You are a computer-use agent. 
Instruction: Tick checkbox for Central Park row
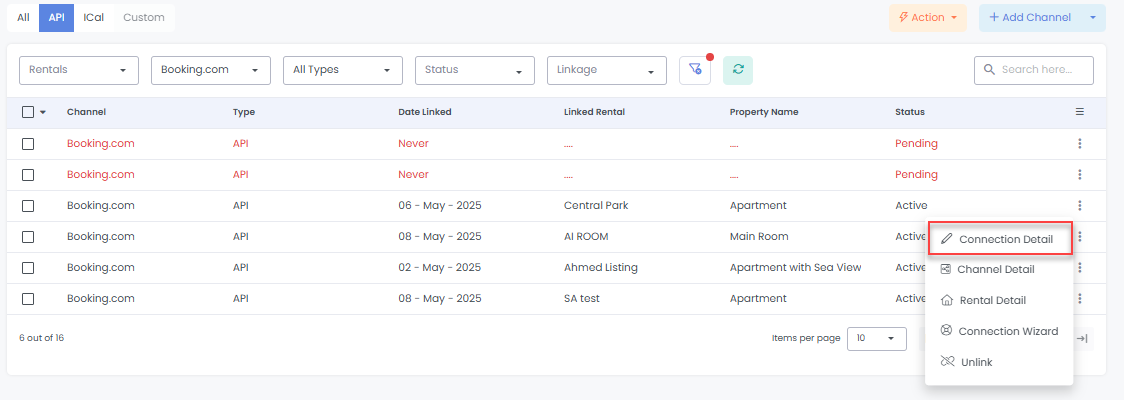coord(28,206)
